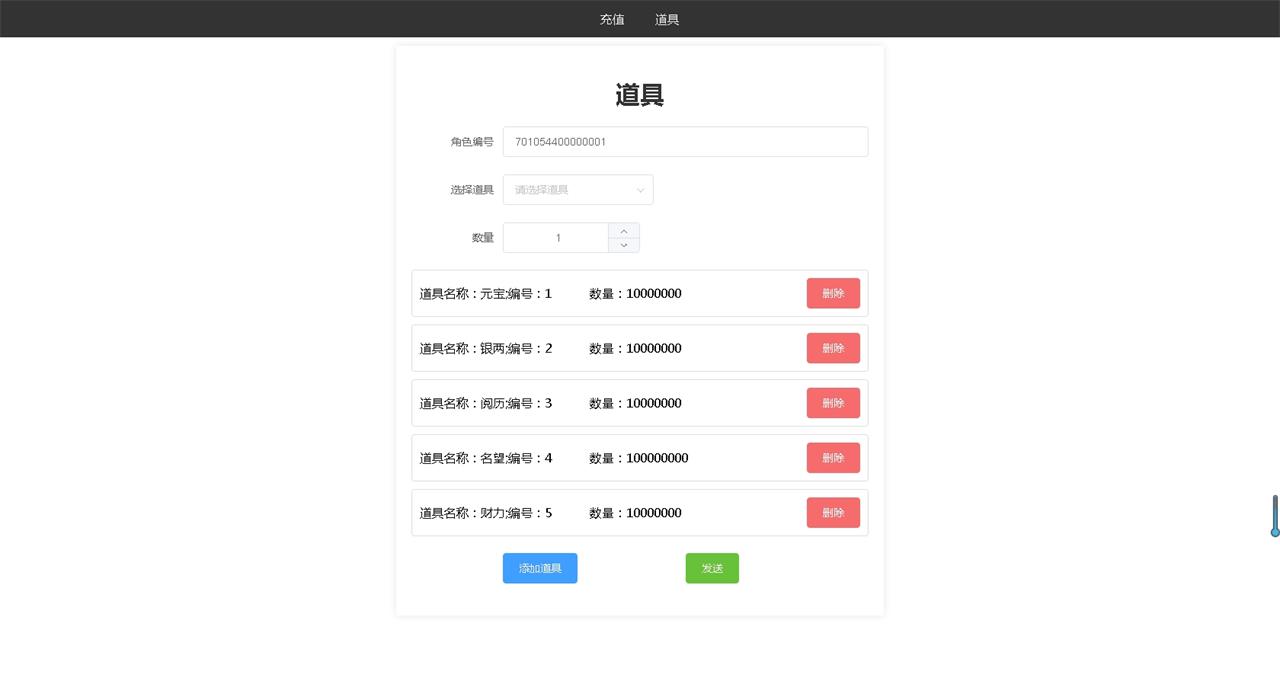Viewport: 1280px width, 681px height.
Task: Click the 角色编号 input field
Action: (x=685, y=142)
